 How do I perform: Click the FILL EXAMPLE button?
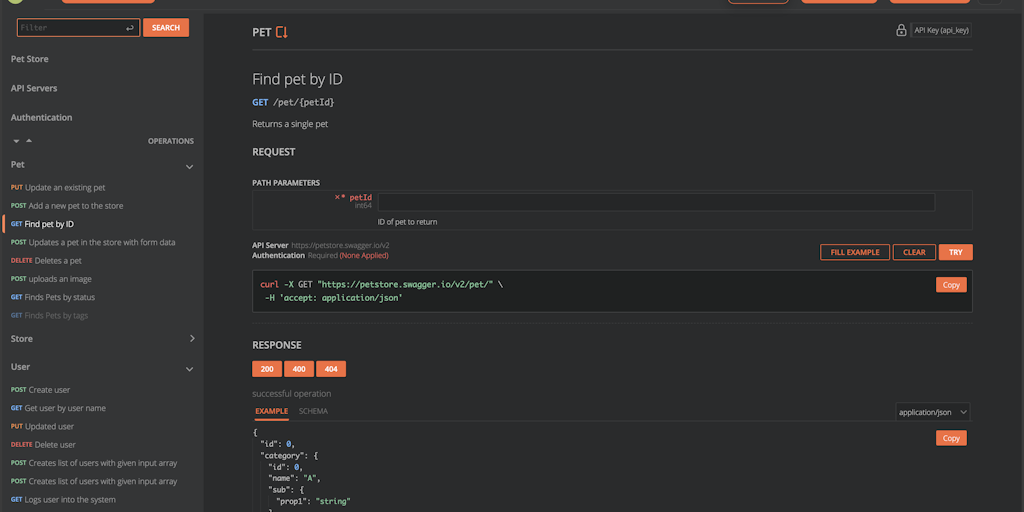(855, 252)
